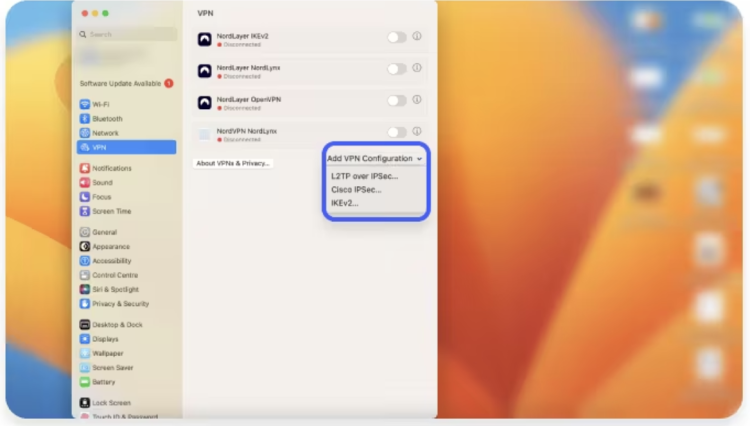Viewport: 750px width, 426px height.
Task: Select Control Centre label in sidebar
Action: click(115, 275)
